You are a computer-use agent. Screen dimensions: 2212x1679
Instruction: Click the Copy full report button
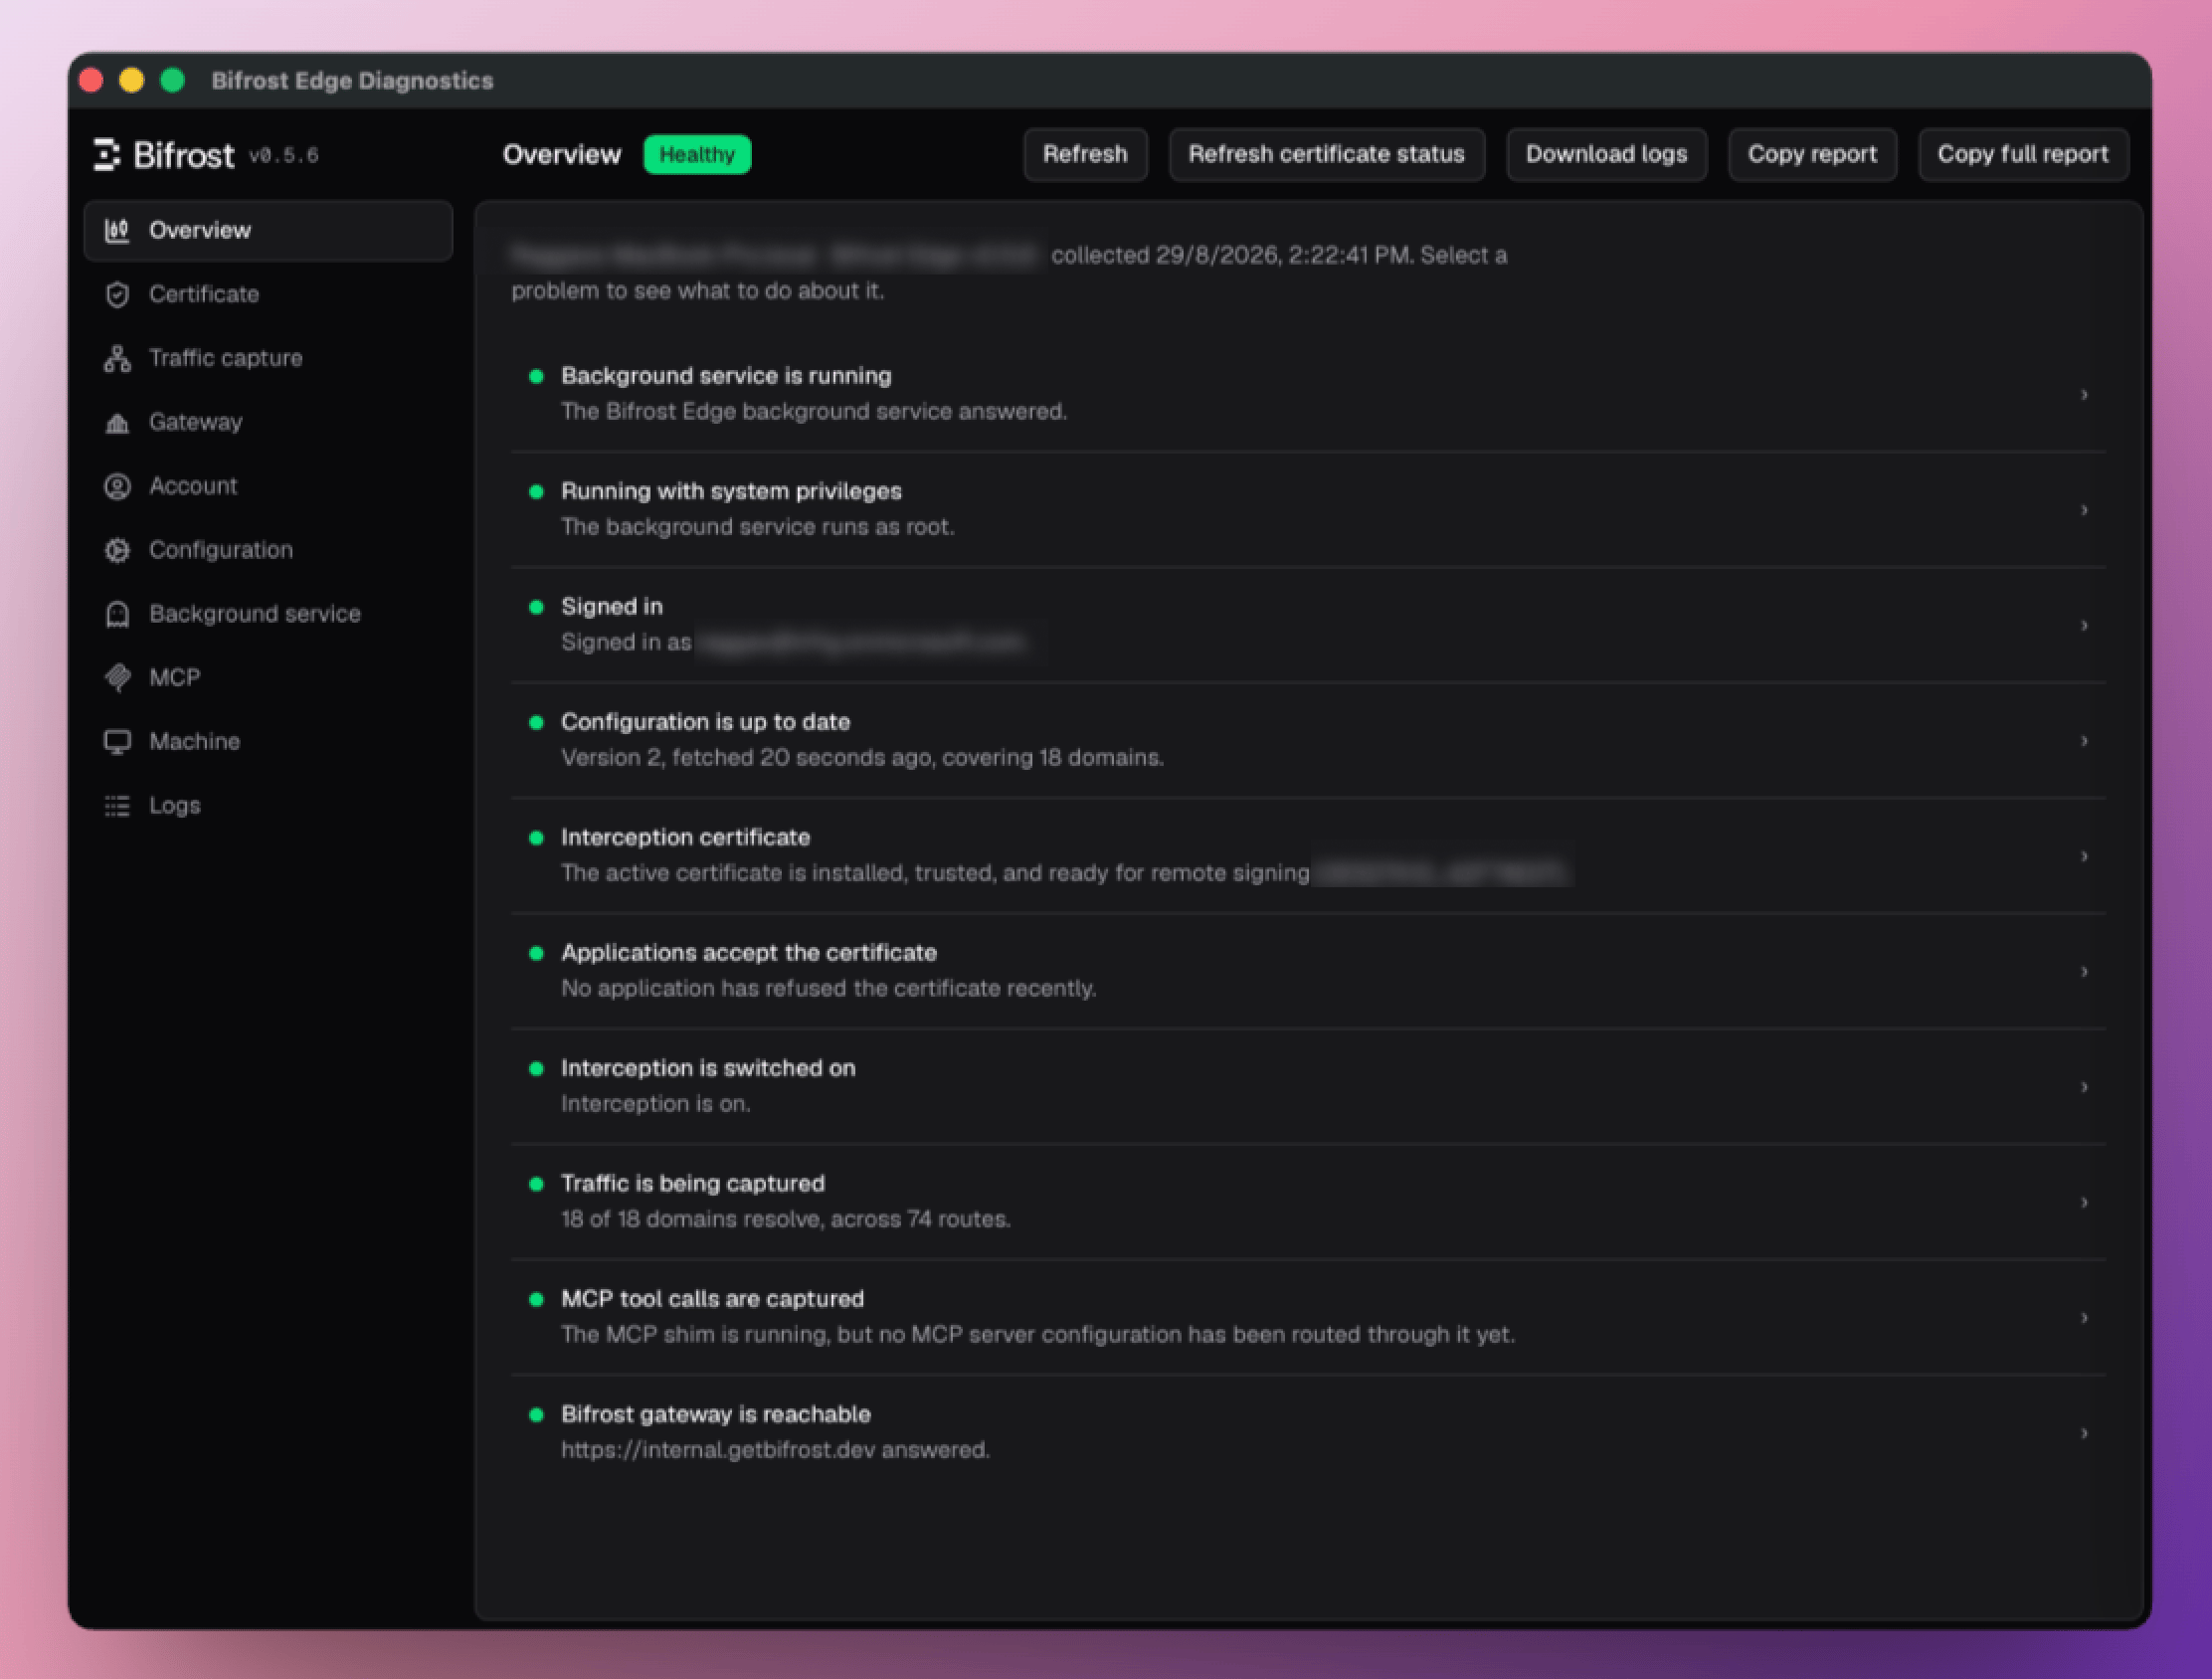(2023, 154)
